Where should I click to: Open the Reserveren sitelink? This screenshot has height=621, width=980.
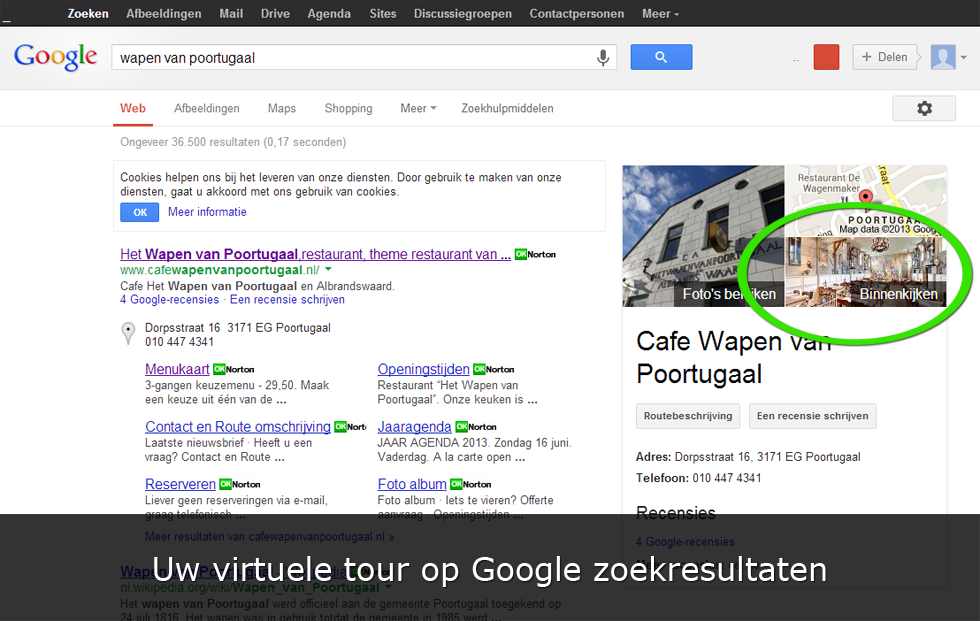[x=180, y=484]
